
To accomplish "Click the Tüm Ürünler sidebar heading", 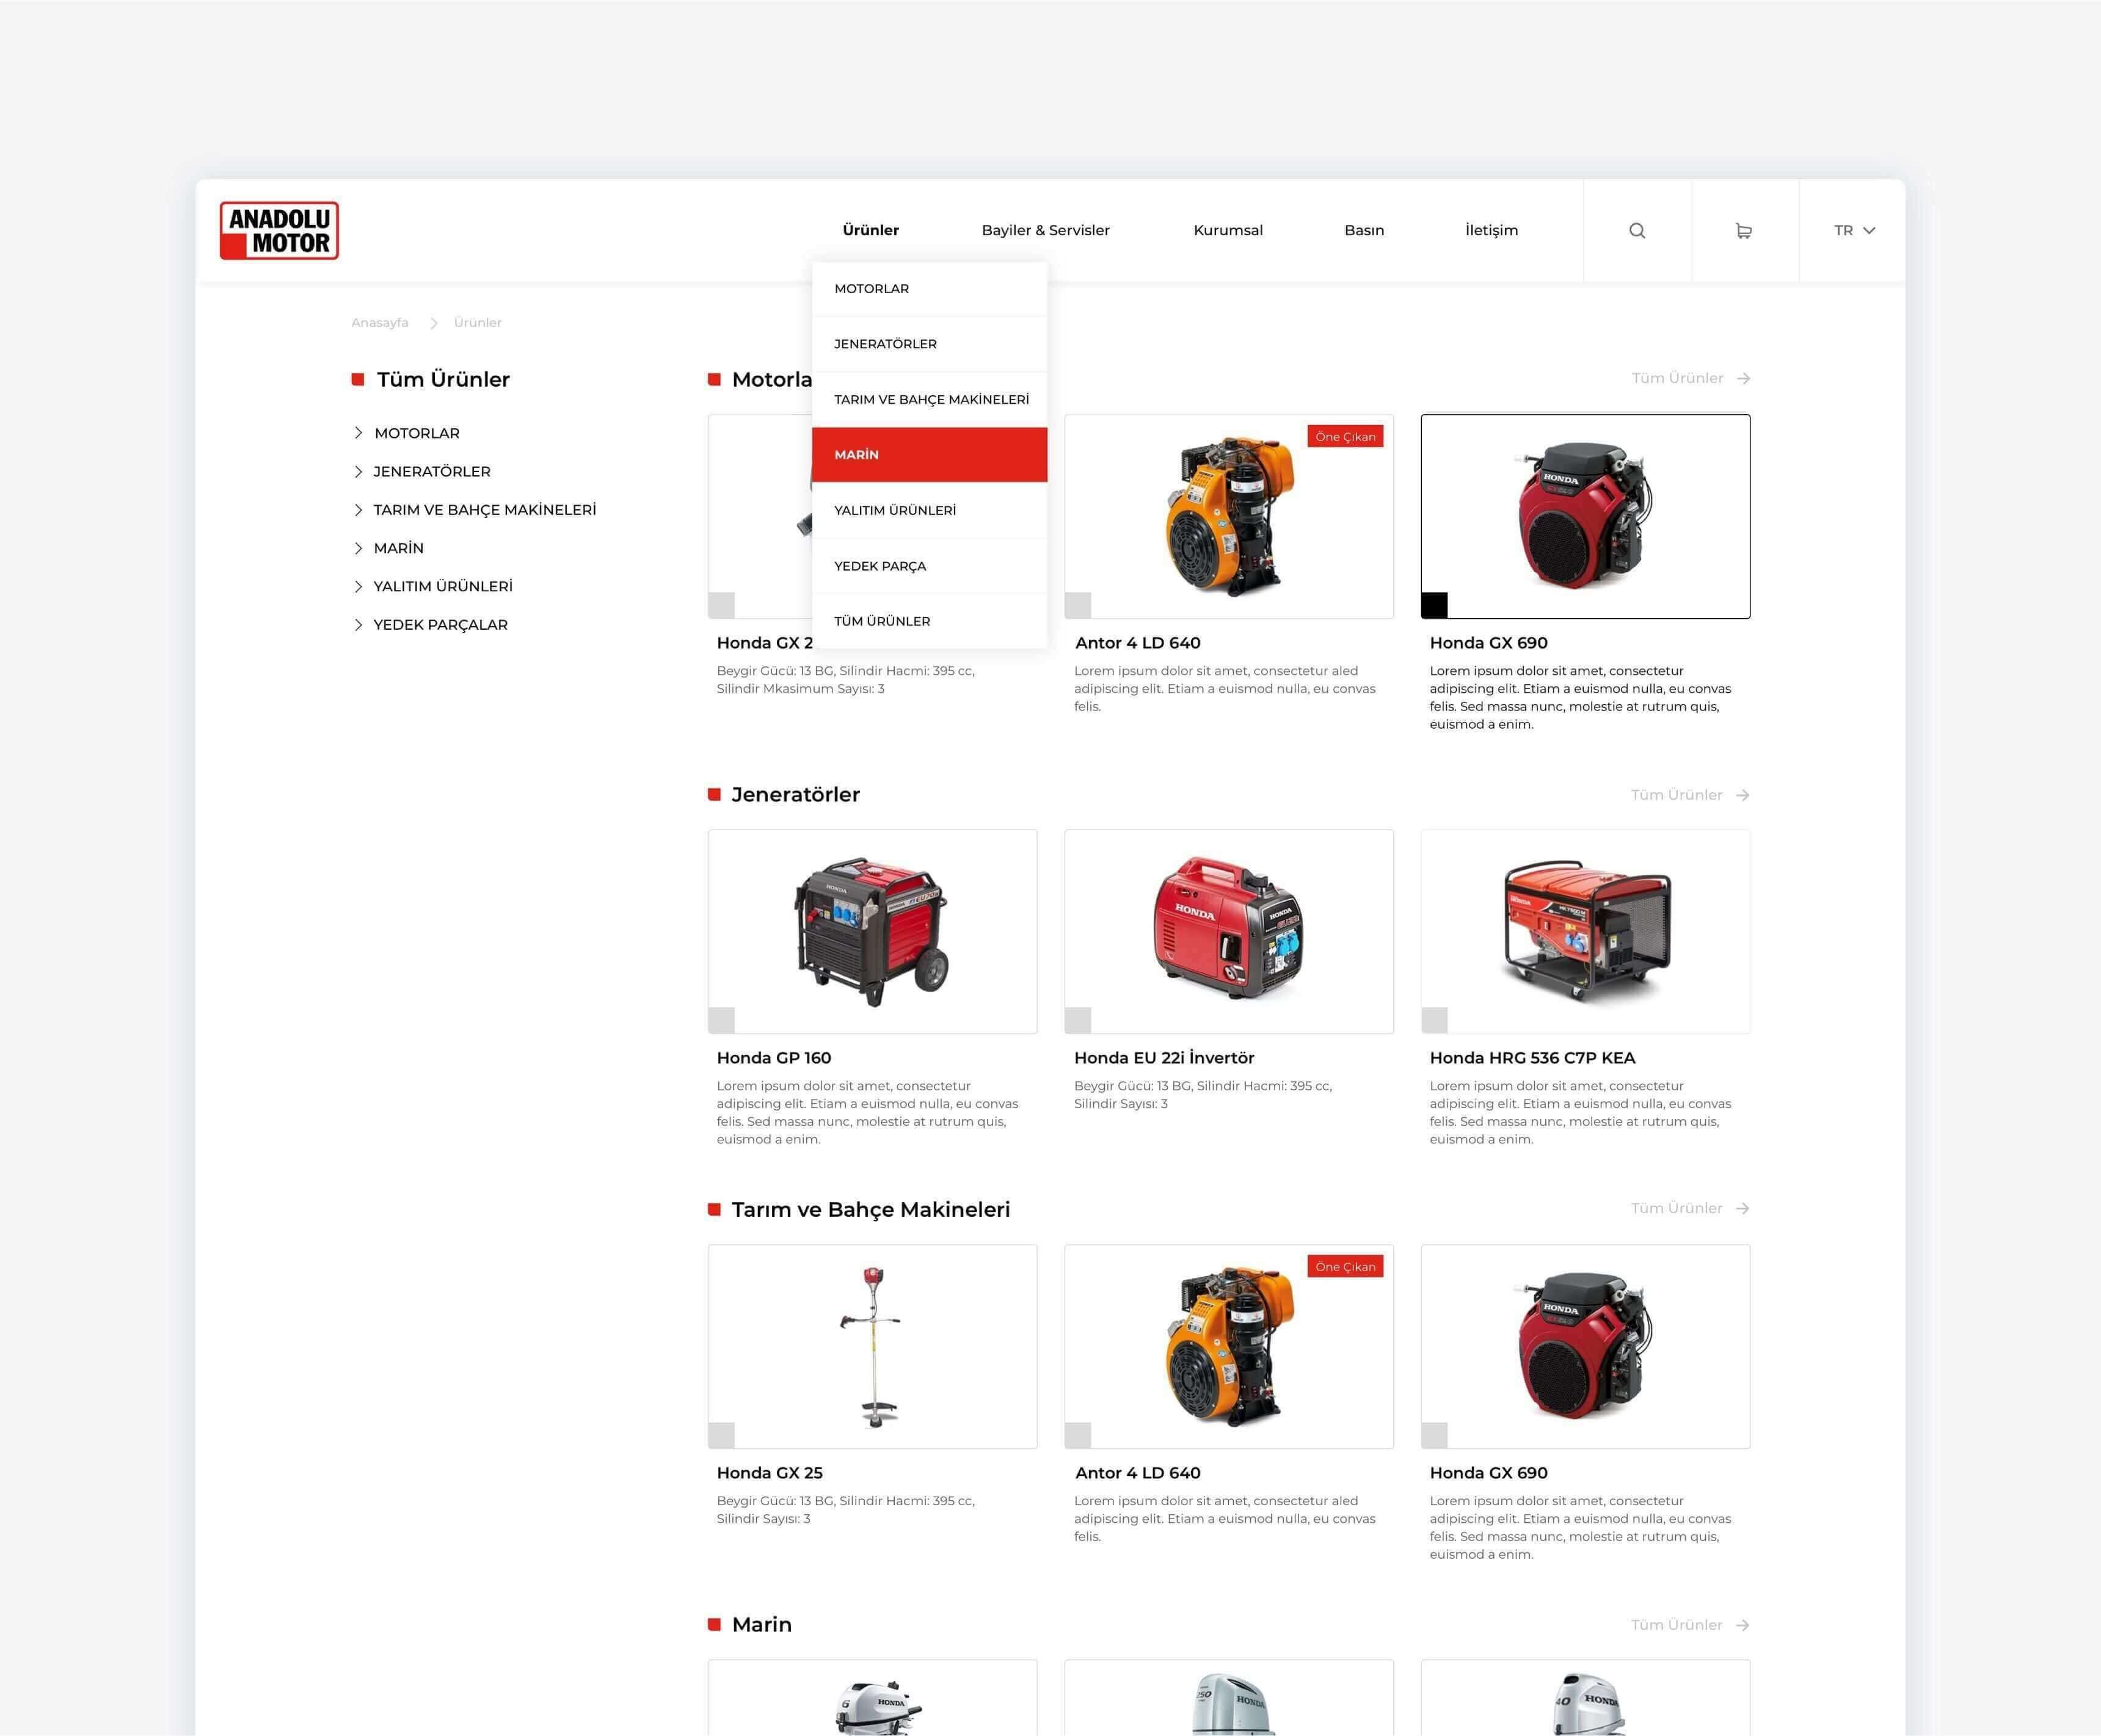I will pyautogui.click(x=443, y=379).
